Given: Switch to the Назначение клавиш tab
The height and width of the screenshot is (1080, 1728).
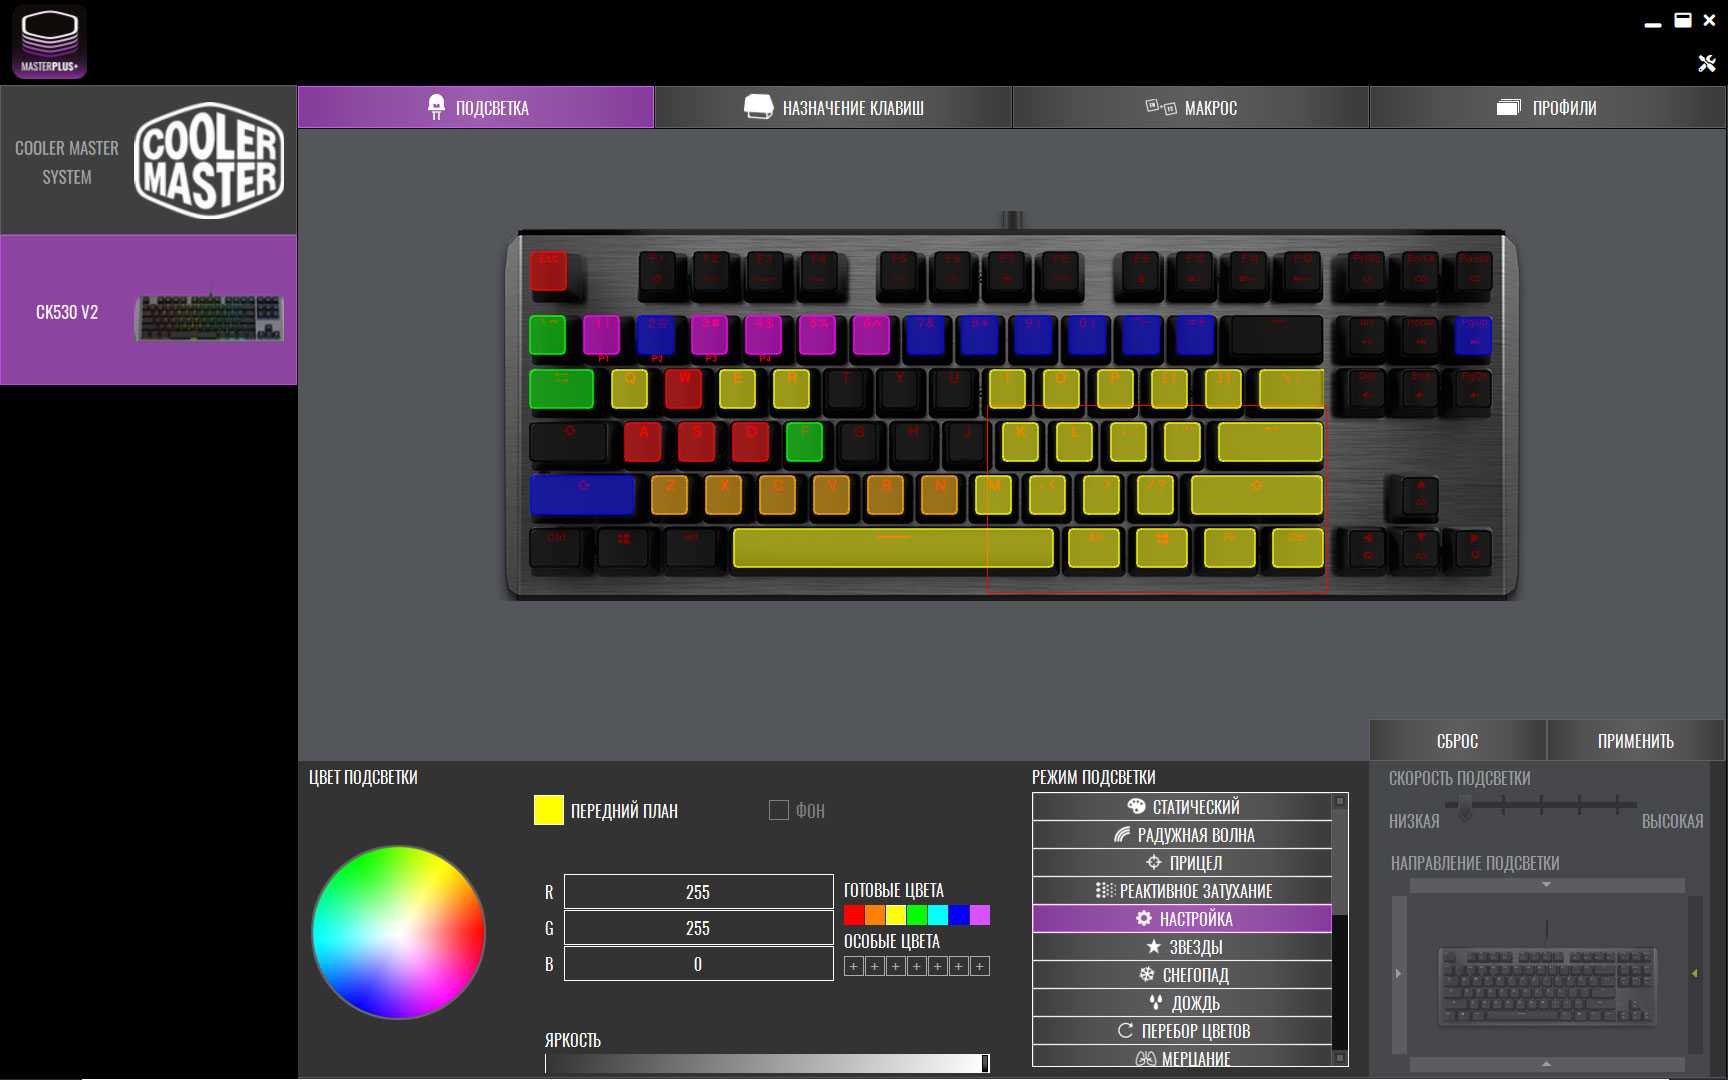Looking at the screenshot, I should pyautogui.click(x=833, y=108).
